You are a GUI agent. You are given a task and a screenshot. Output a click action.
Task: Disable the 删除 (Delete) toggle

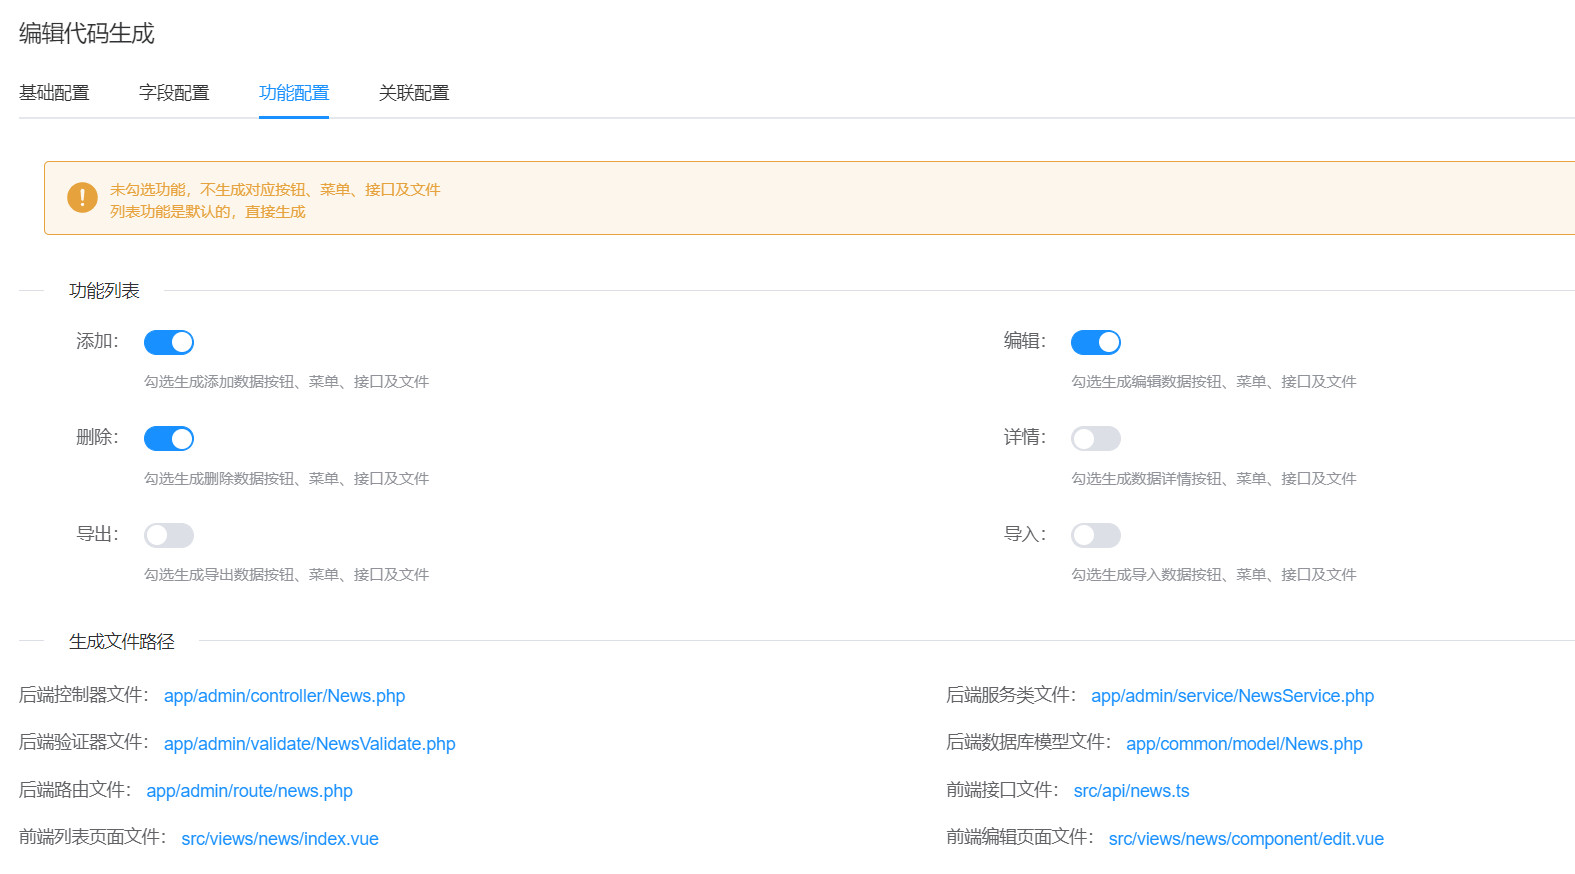[169, 439]
